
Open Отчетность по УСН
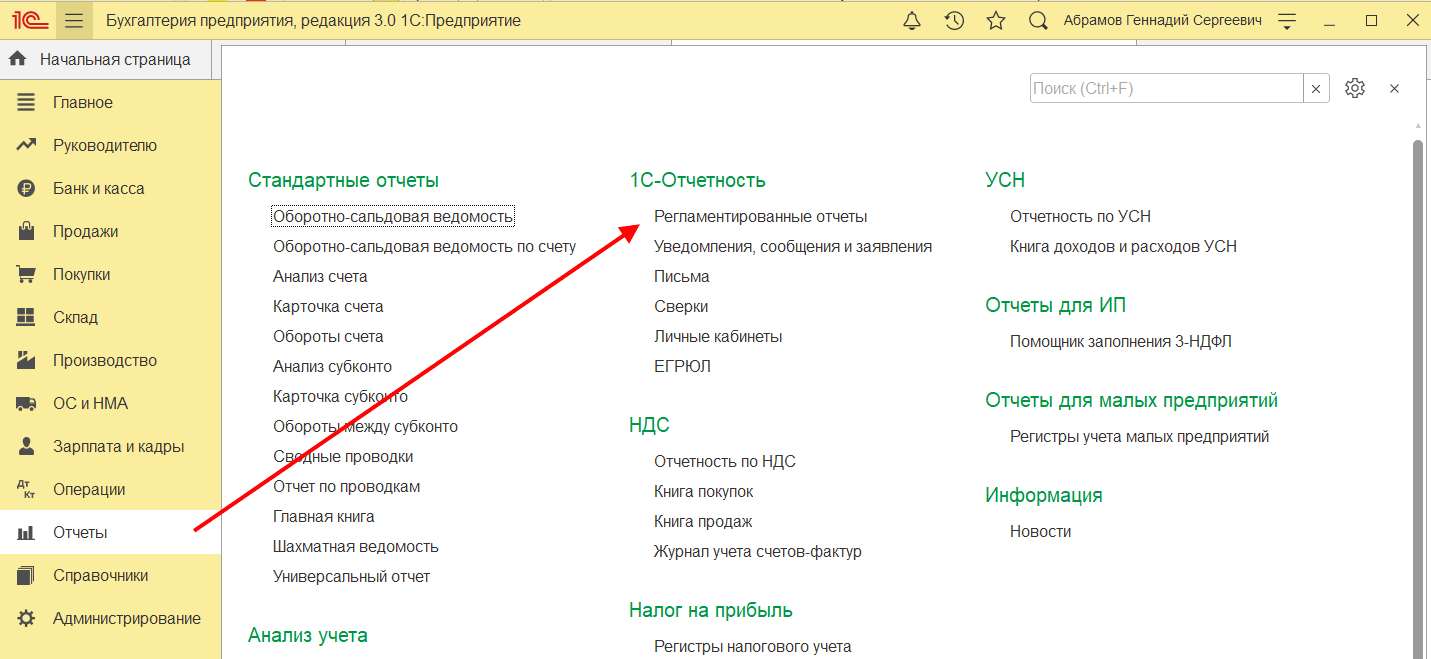click(1081, 216)
